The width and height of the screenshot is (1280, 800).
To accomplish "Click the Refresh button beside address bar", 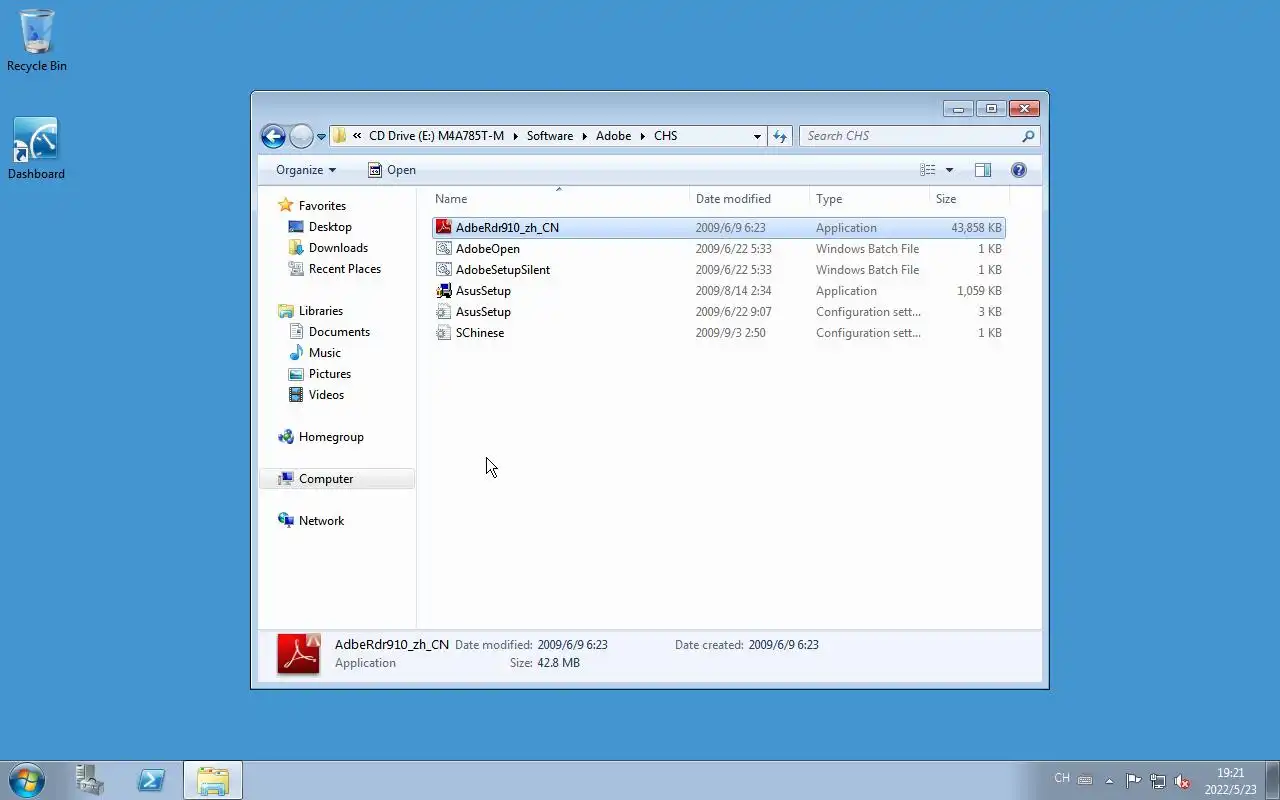I will click(x=780, y=136).
